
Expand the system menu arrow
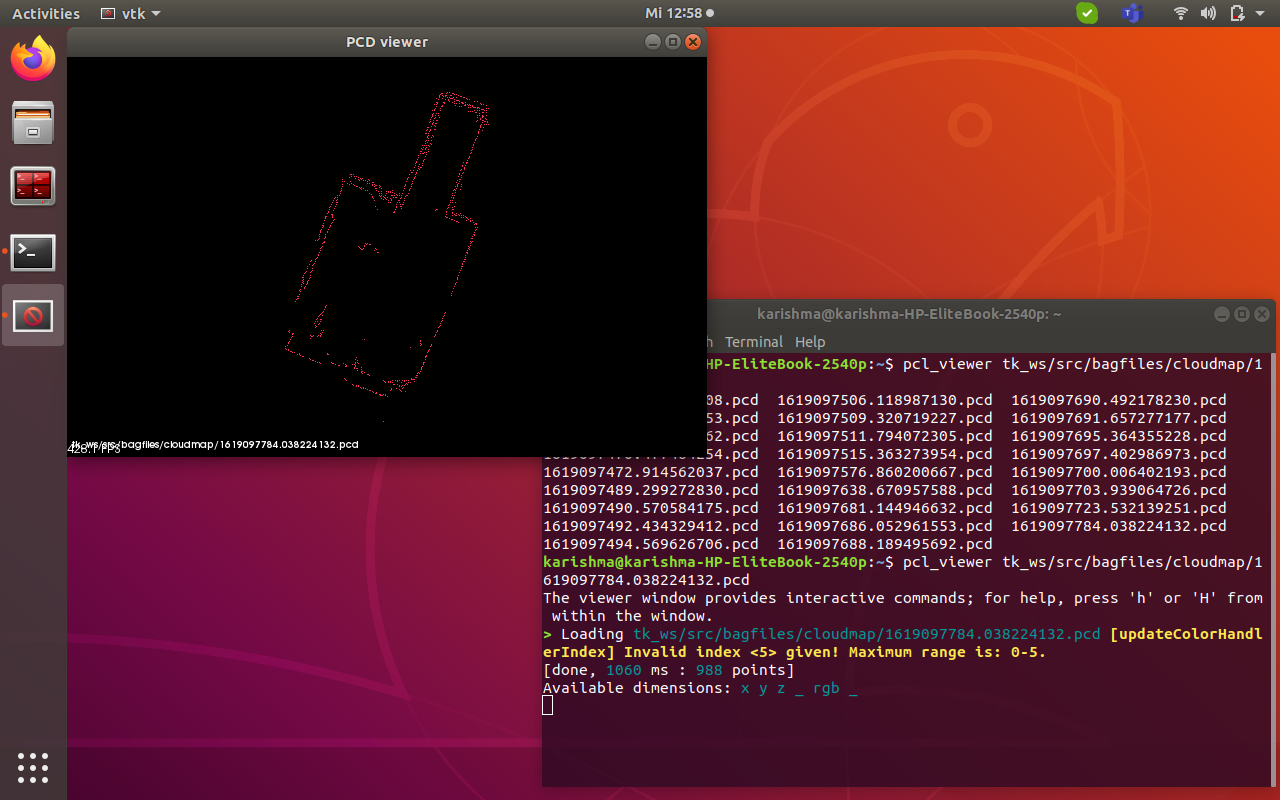click(1261, 13)
